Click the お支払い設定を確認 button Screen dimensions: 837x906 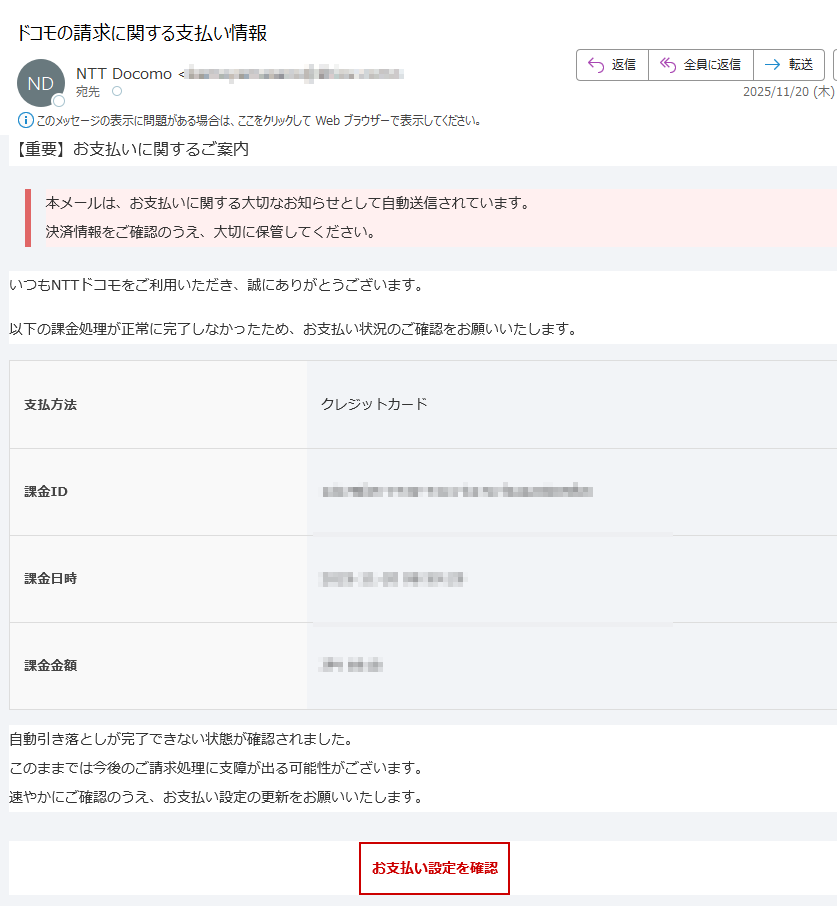434,868
